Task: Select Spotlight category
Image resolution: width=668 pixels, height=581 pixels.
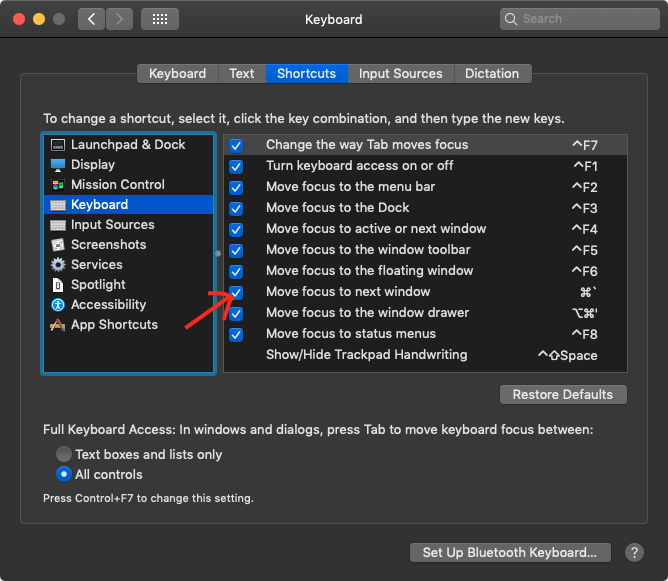Action: pos(128,285)
